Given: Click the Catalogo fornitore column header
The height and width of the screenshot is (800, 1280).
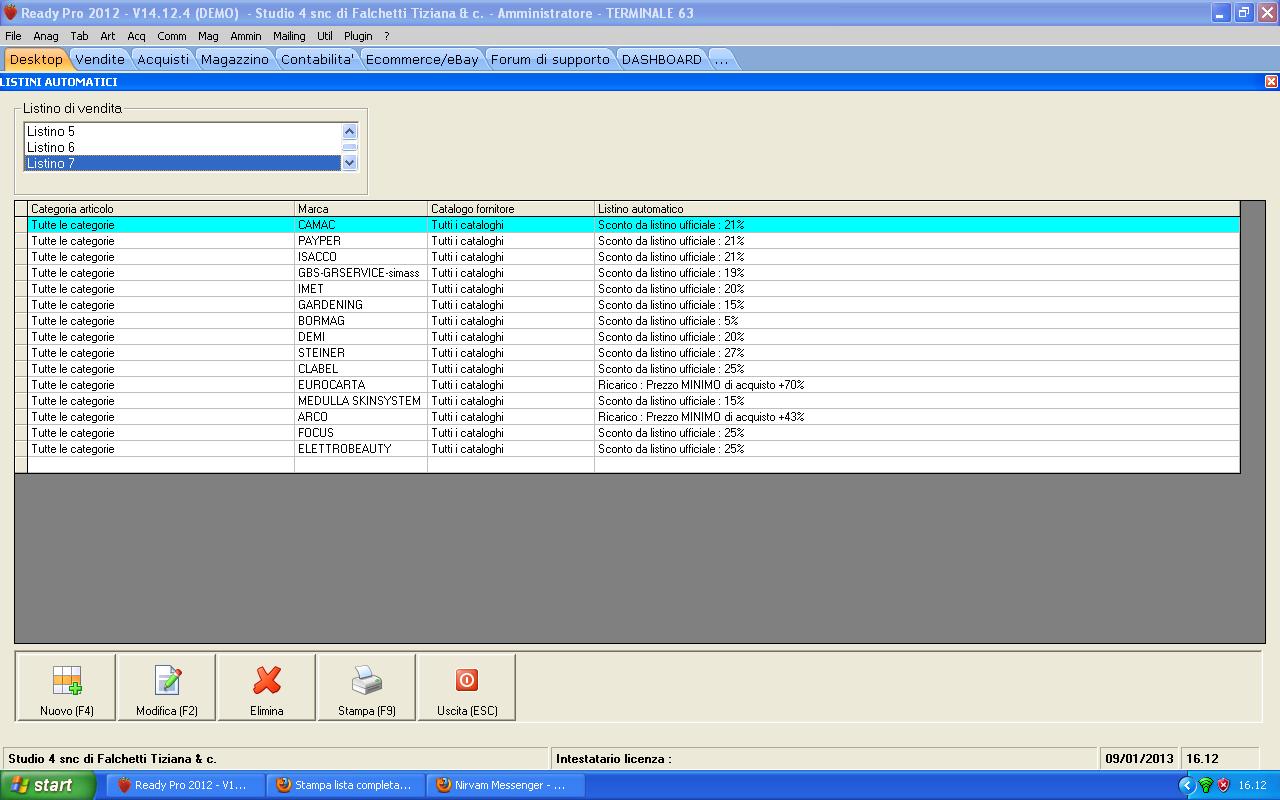Looking at the screenshot, I should point(511,208).
